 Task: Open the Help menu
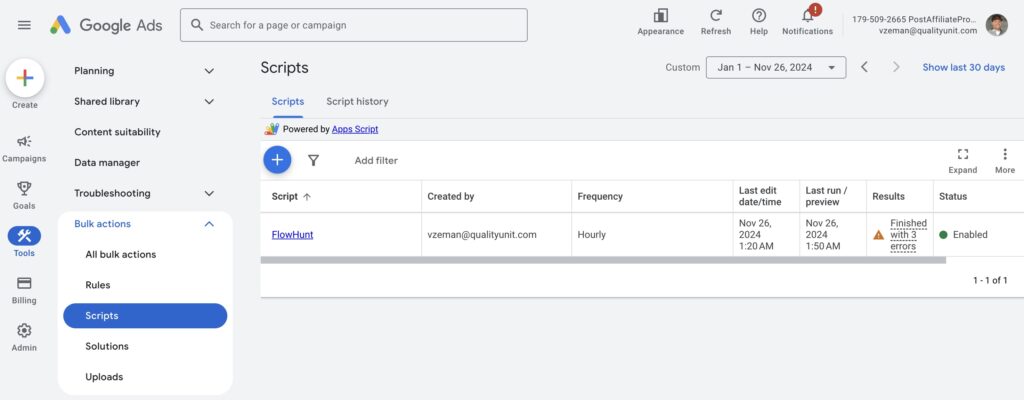click(x=758, y=22)
